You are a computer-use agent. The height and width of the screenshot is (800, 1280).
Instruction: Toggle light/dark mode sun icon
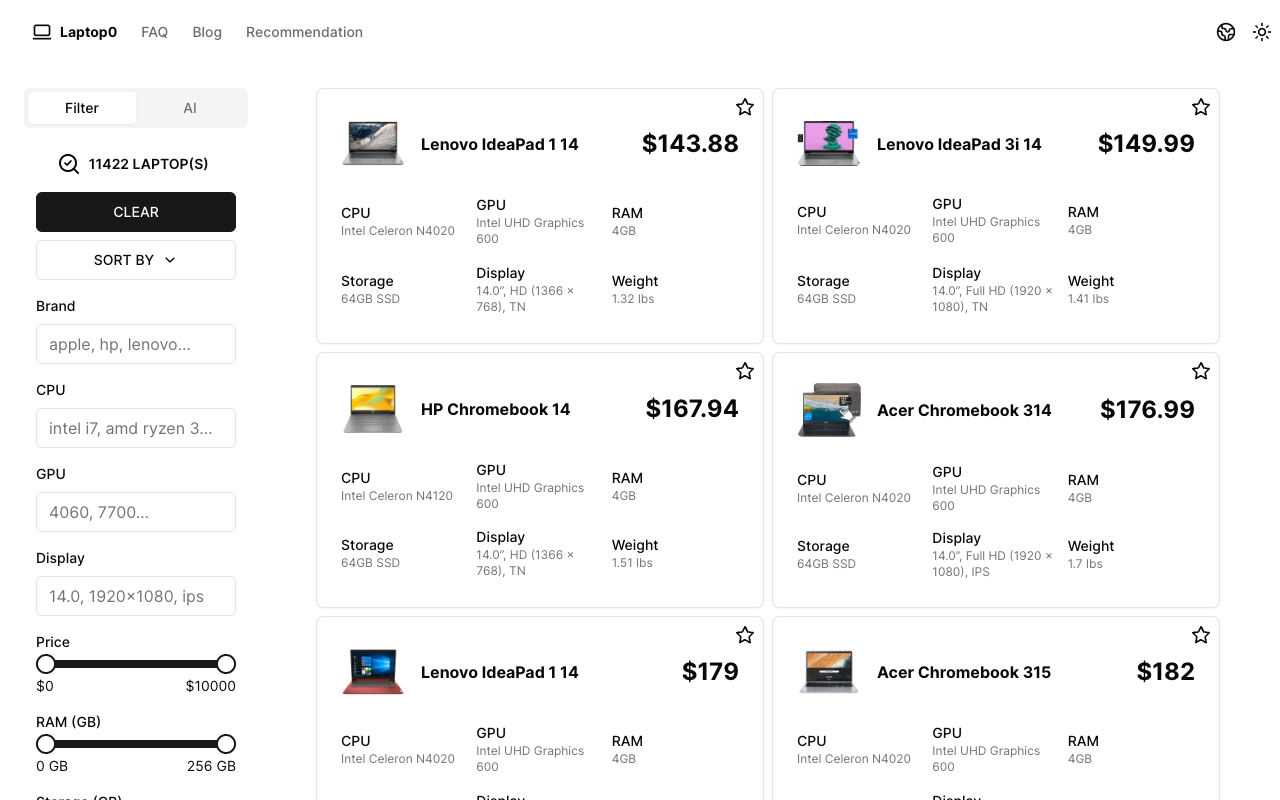pyautogui.click(x=1262, y=32)
